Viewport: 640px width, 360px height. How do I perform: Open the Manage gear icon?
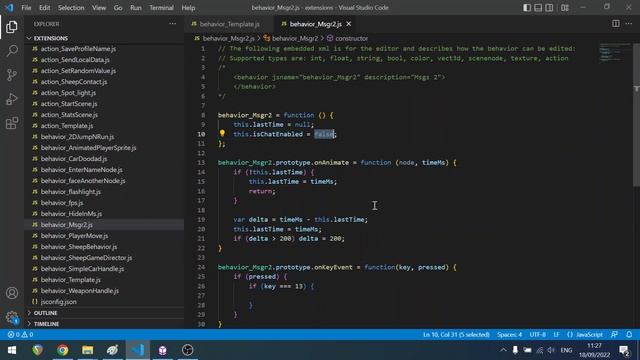(x=12, y=317)
